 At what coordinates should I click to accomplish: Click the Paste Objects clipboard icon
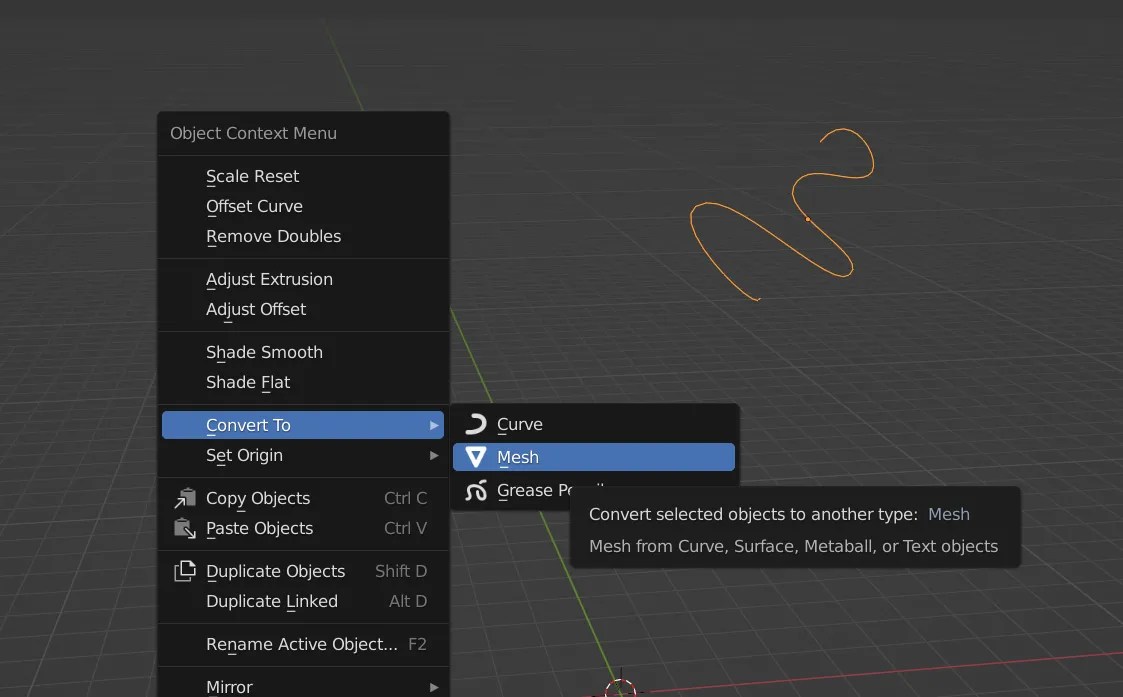point(185,528)
